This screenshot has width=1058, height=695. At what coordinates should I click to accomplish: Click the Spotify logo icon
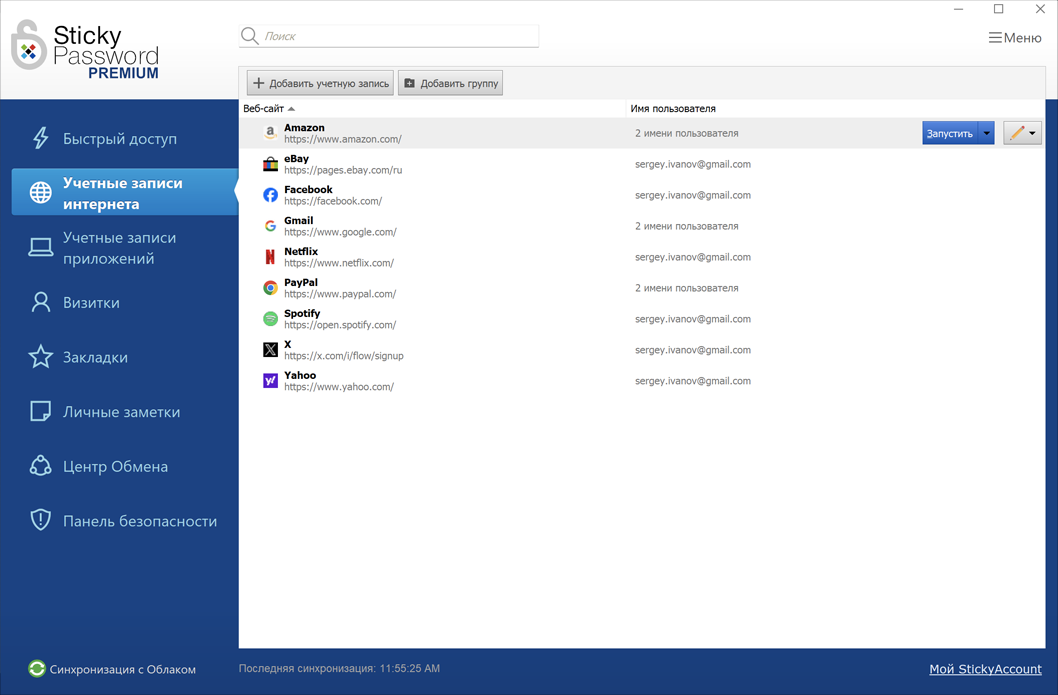[x=270, y=319]
